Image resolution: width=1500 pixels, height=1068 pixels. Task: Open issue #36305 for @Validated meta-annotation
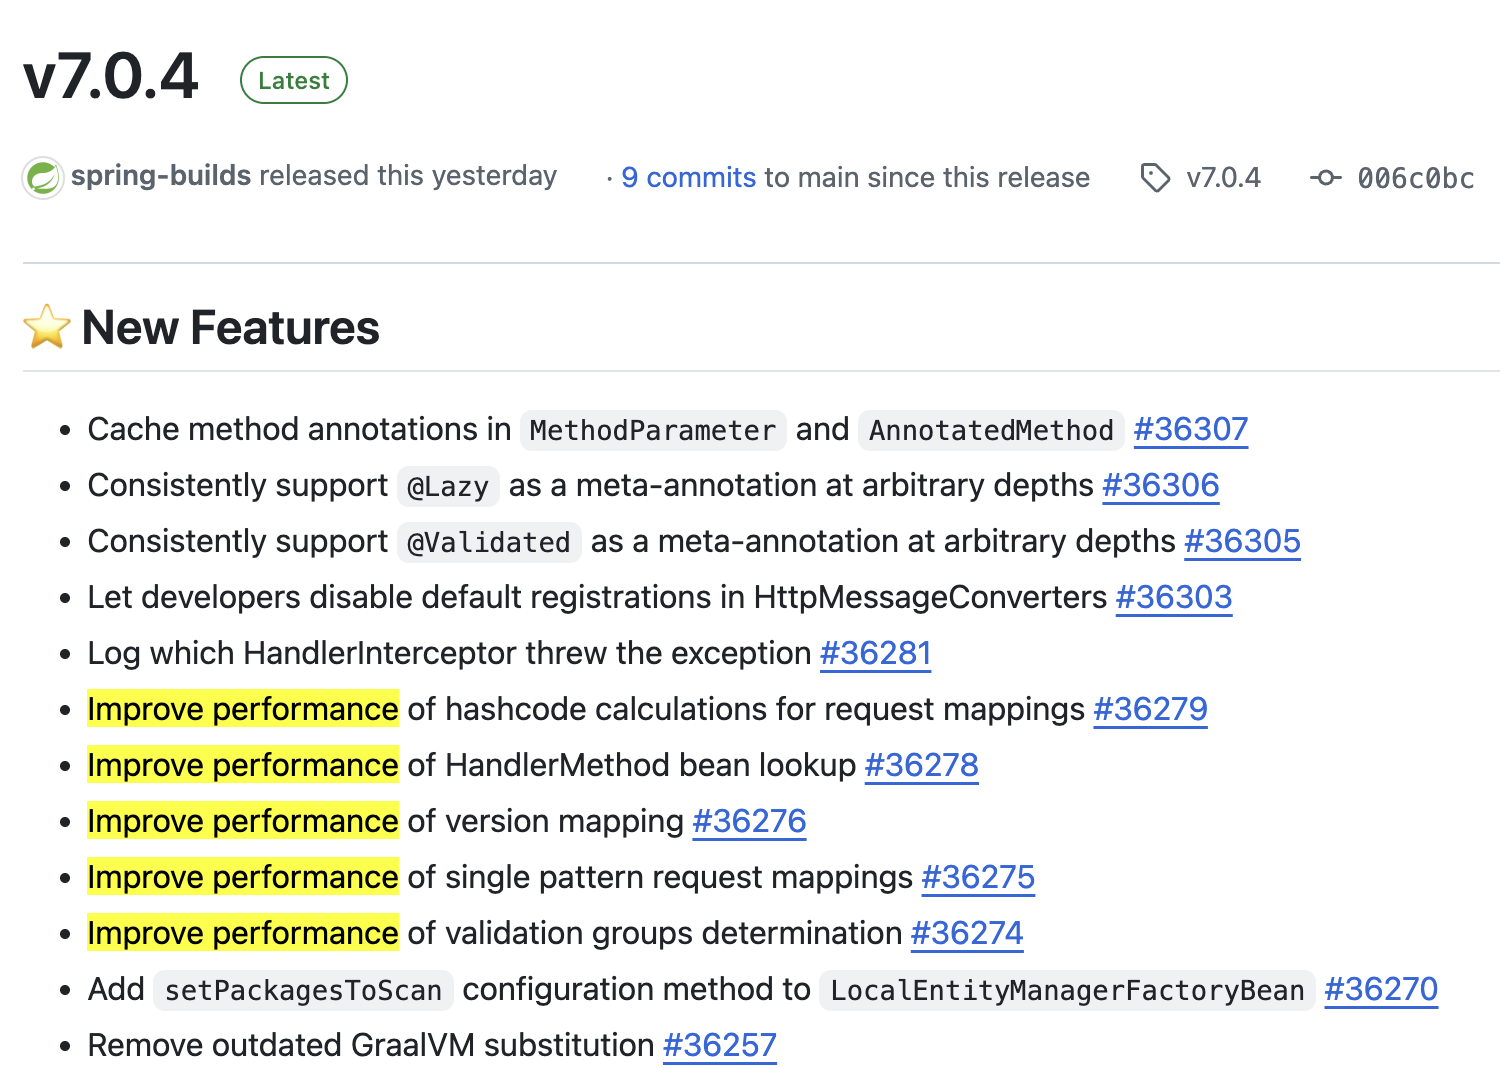click(x=1242, y=541)
